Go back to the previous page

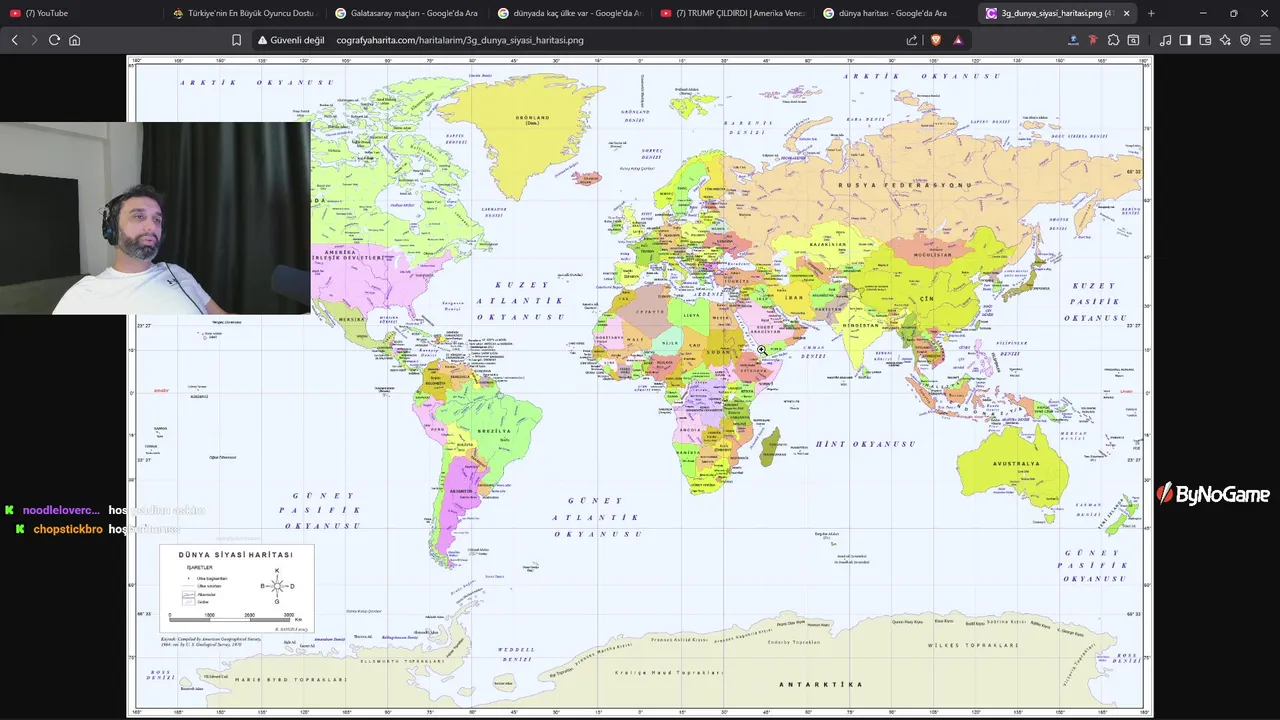[x=14, y=40]
